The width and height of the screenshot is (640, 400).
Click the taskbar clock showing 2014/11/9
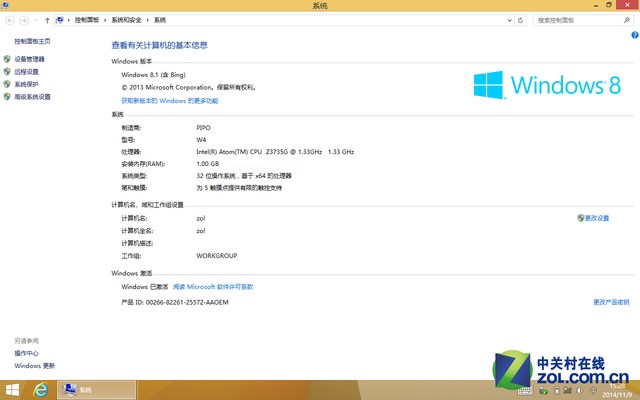[x=617, y=391]
